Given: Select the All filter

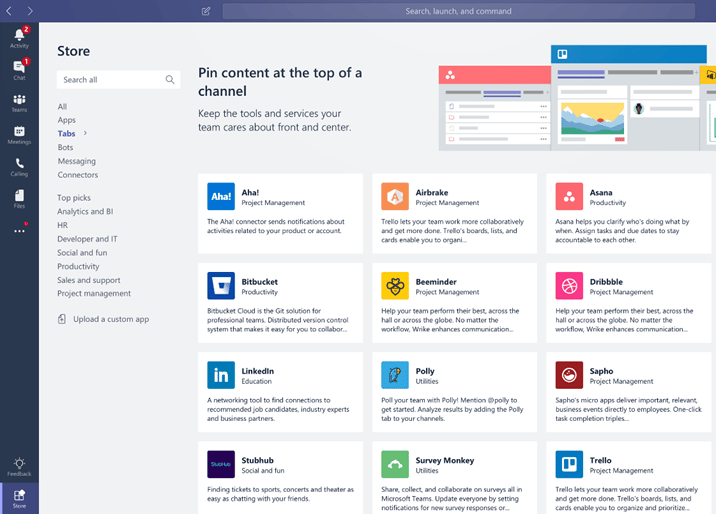Looking at the screenshot, I should 62,106.
